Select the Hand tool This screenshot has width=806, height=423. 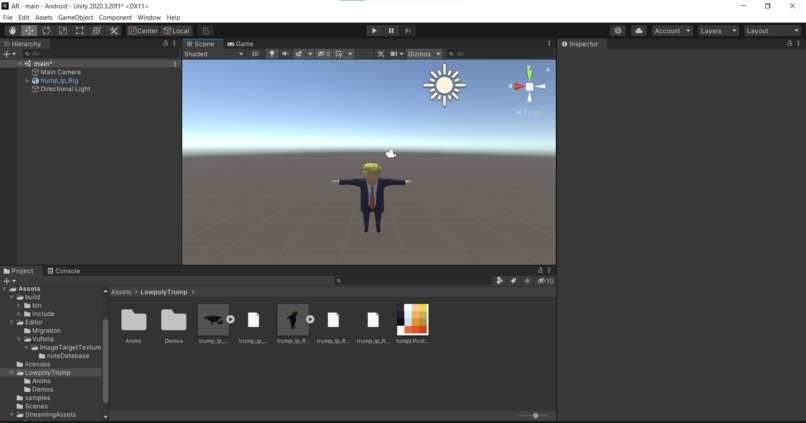coord(12,31)
